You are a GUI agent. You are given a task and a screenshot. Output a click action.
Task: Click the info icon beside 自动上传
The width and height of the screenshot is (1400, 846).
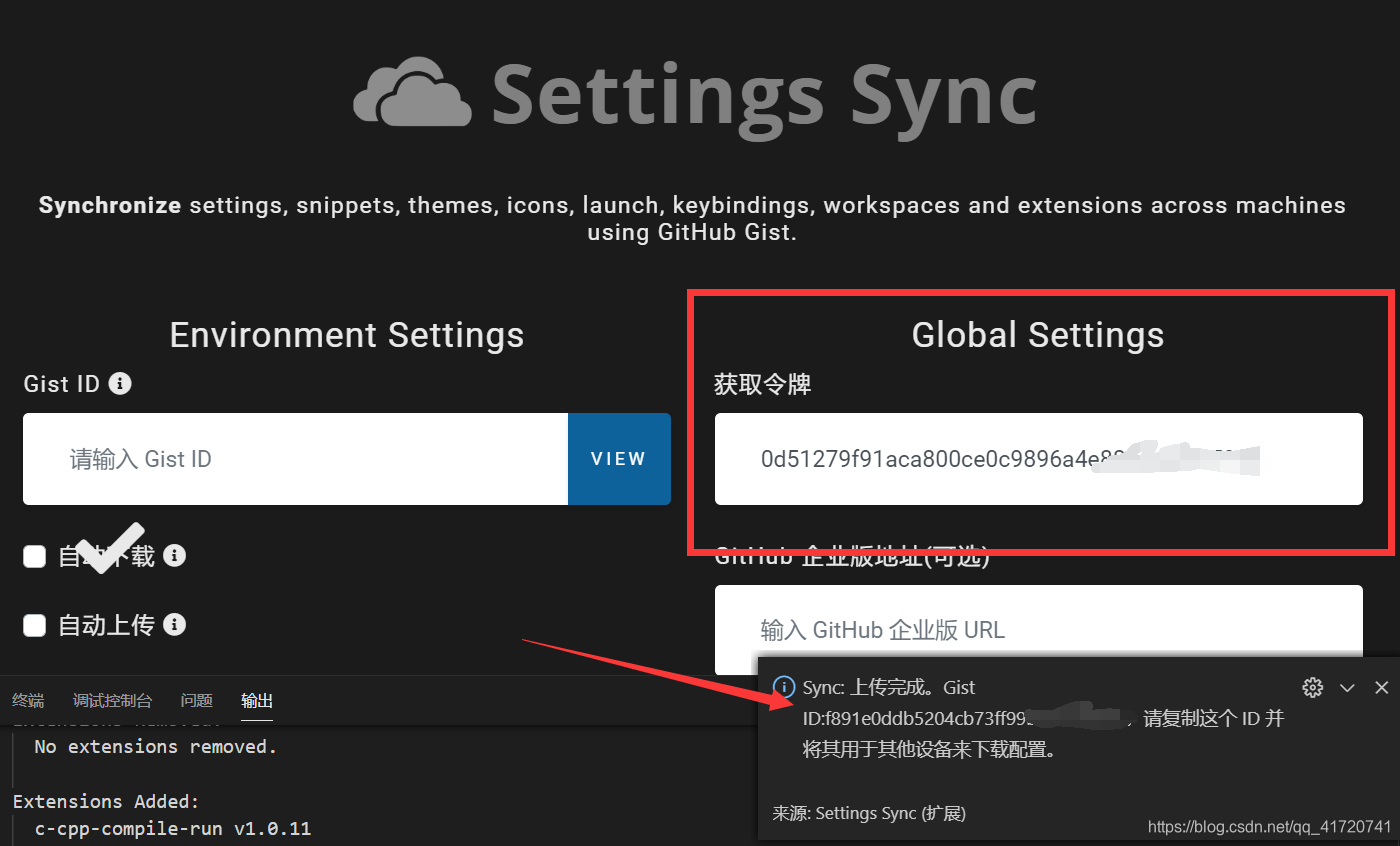click(x=174, y=625)
